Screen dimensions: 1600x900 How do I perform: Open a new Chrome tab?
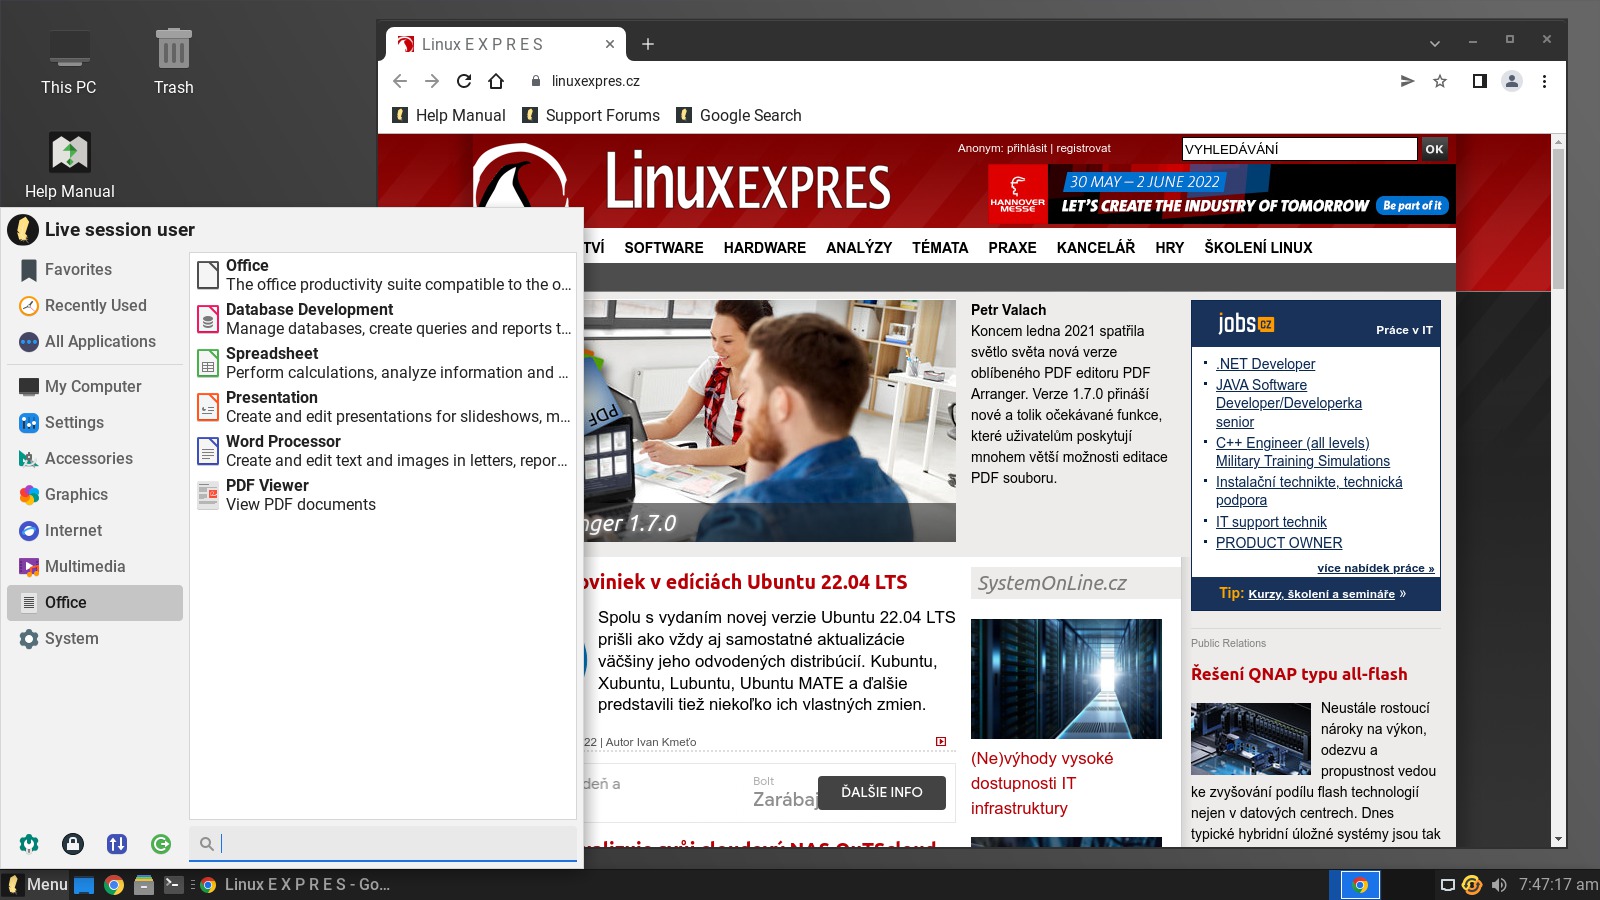[648, 44]
